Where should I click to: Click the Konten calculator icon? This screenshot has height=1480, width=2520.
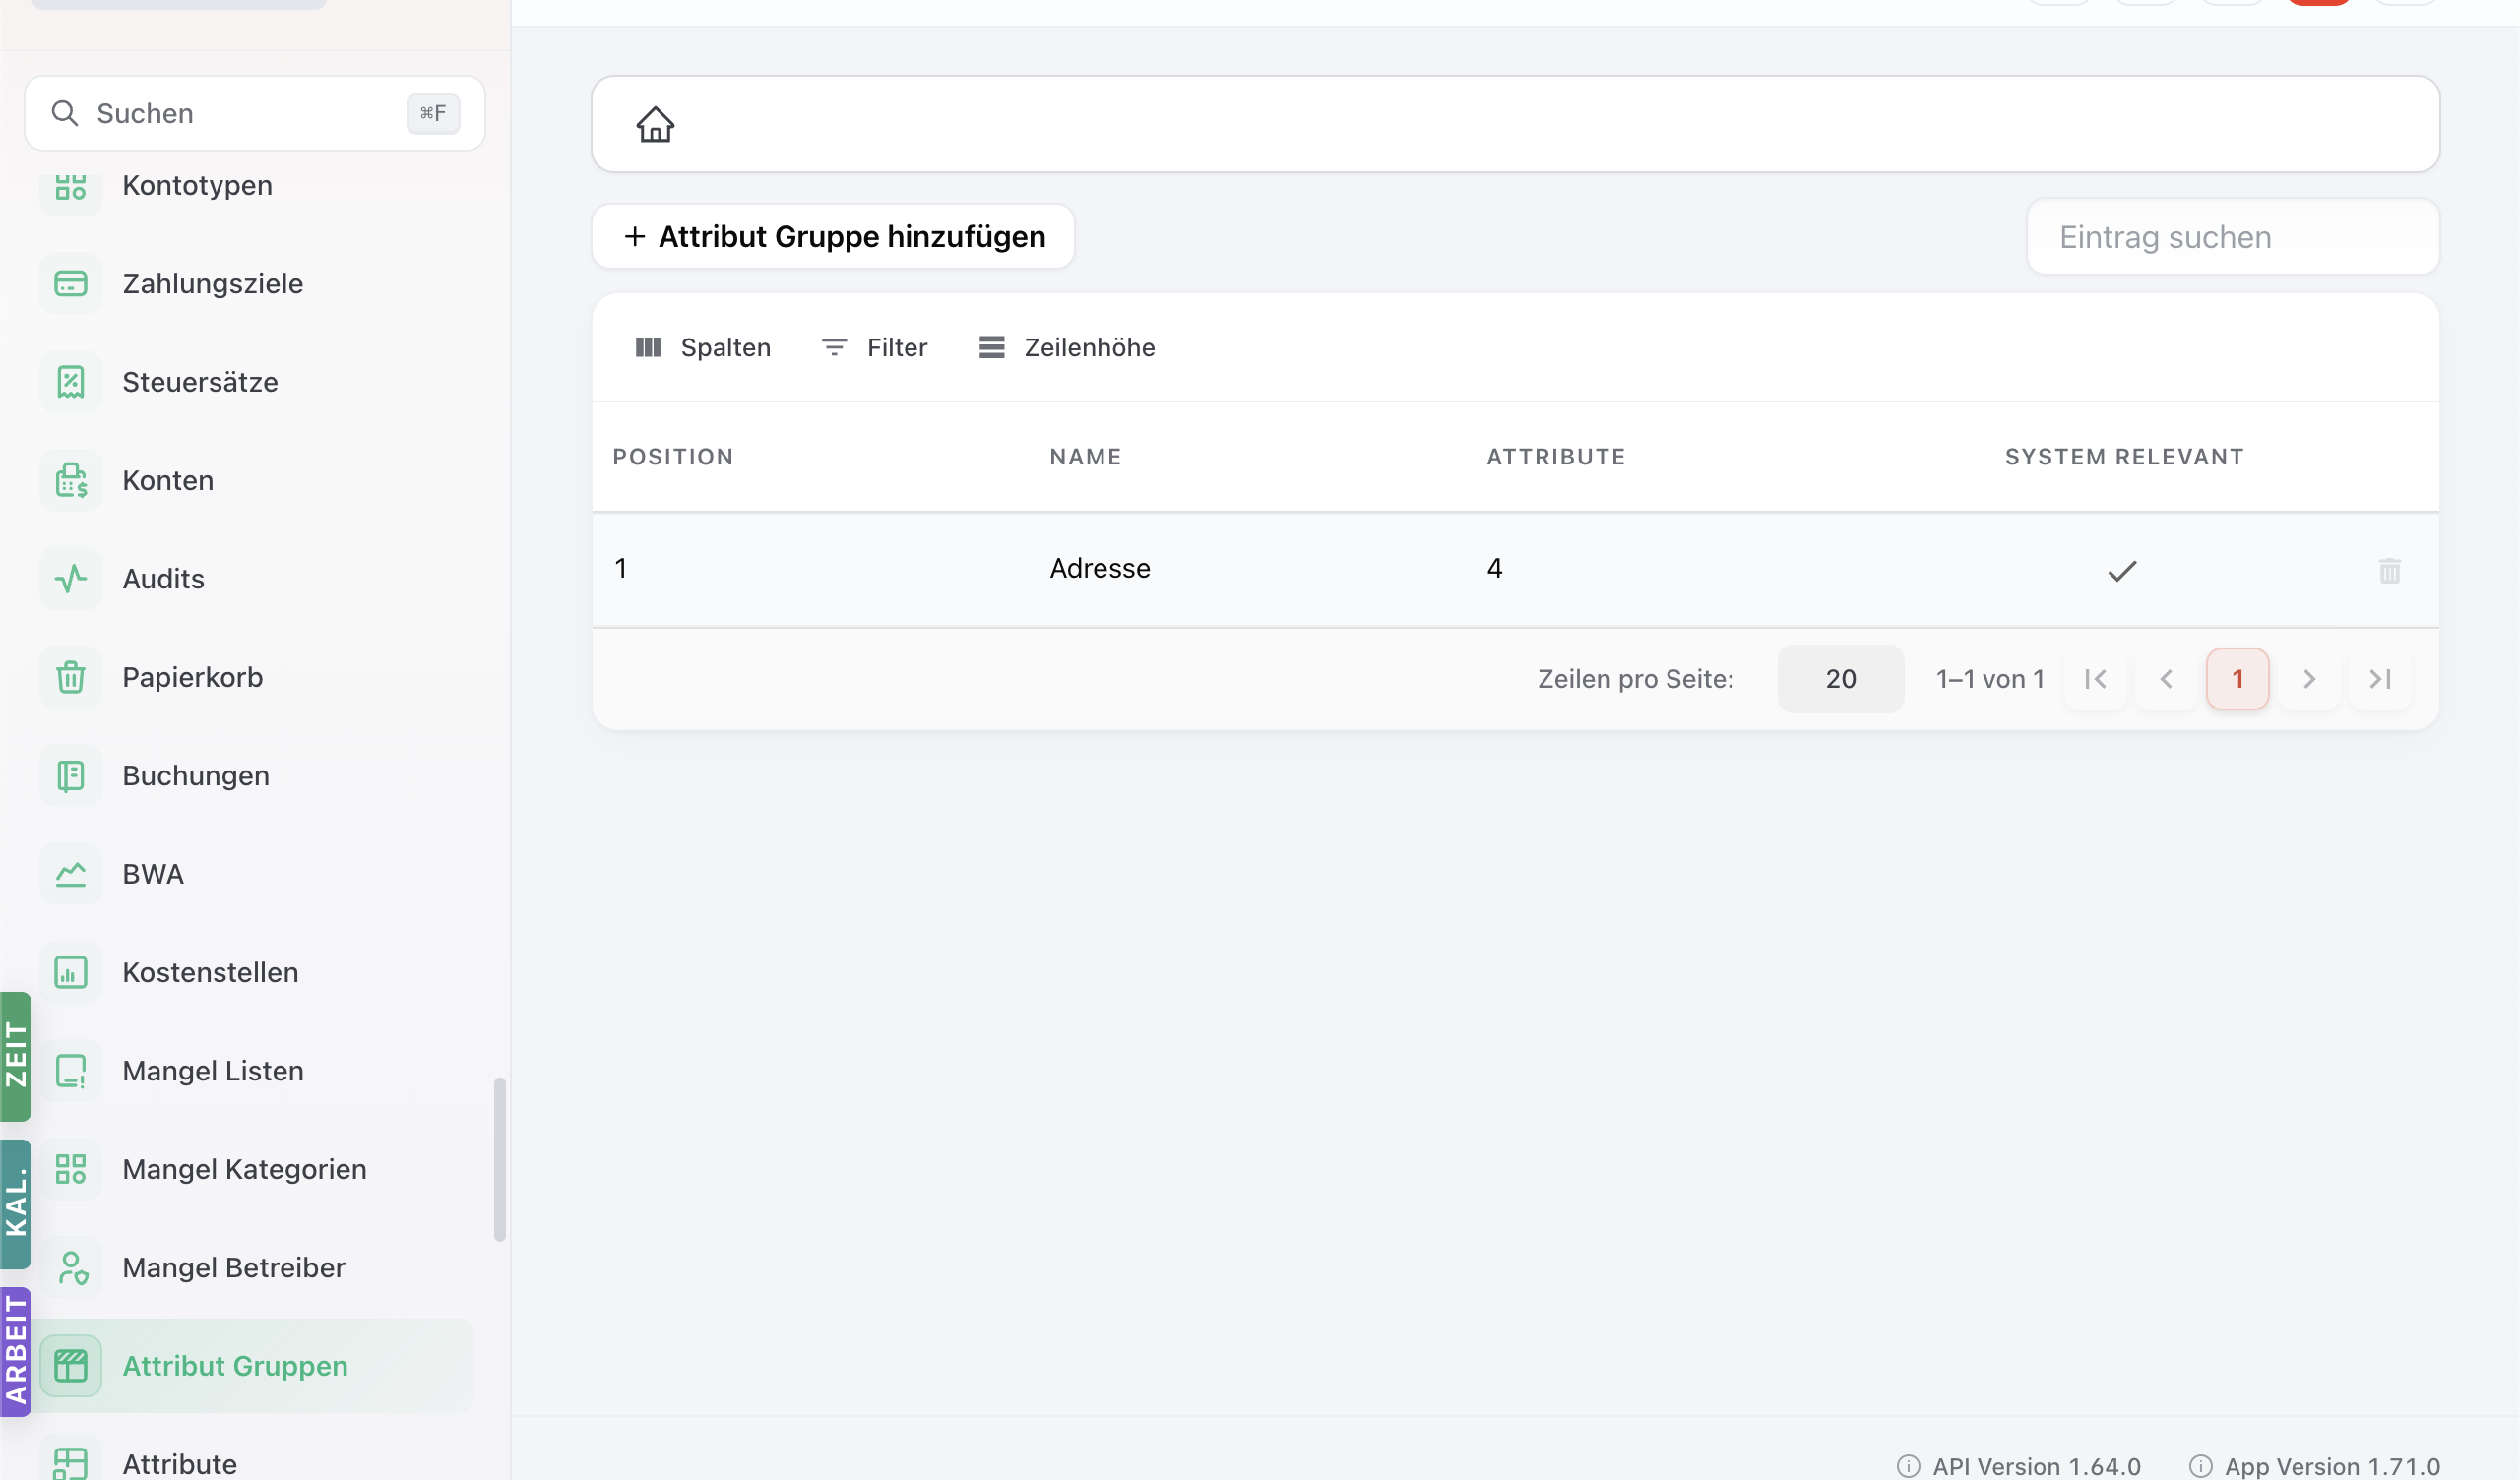coord(70,480)
